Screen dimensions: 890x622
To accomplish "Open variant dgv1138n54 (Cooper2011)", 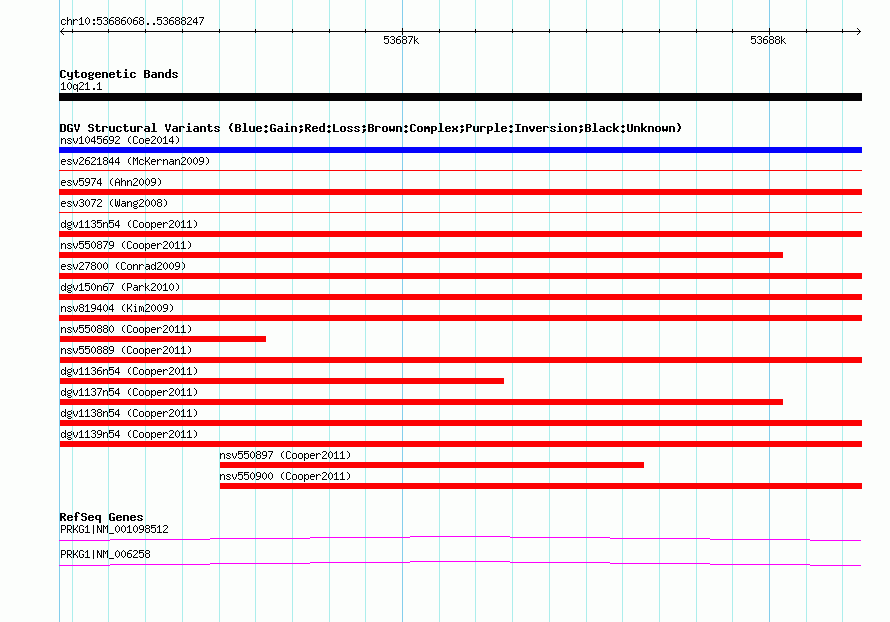I will pyautogui.click(x=129, y=413).
